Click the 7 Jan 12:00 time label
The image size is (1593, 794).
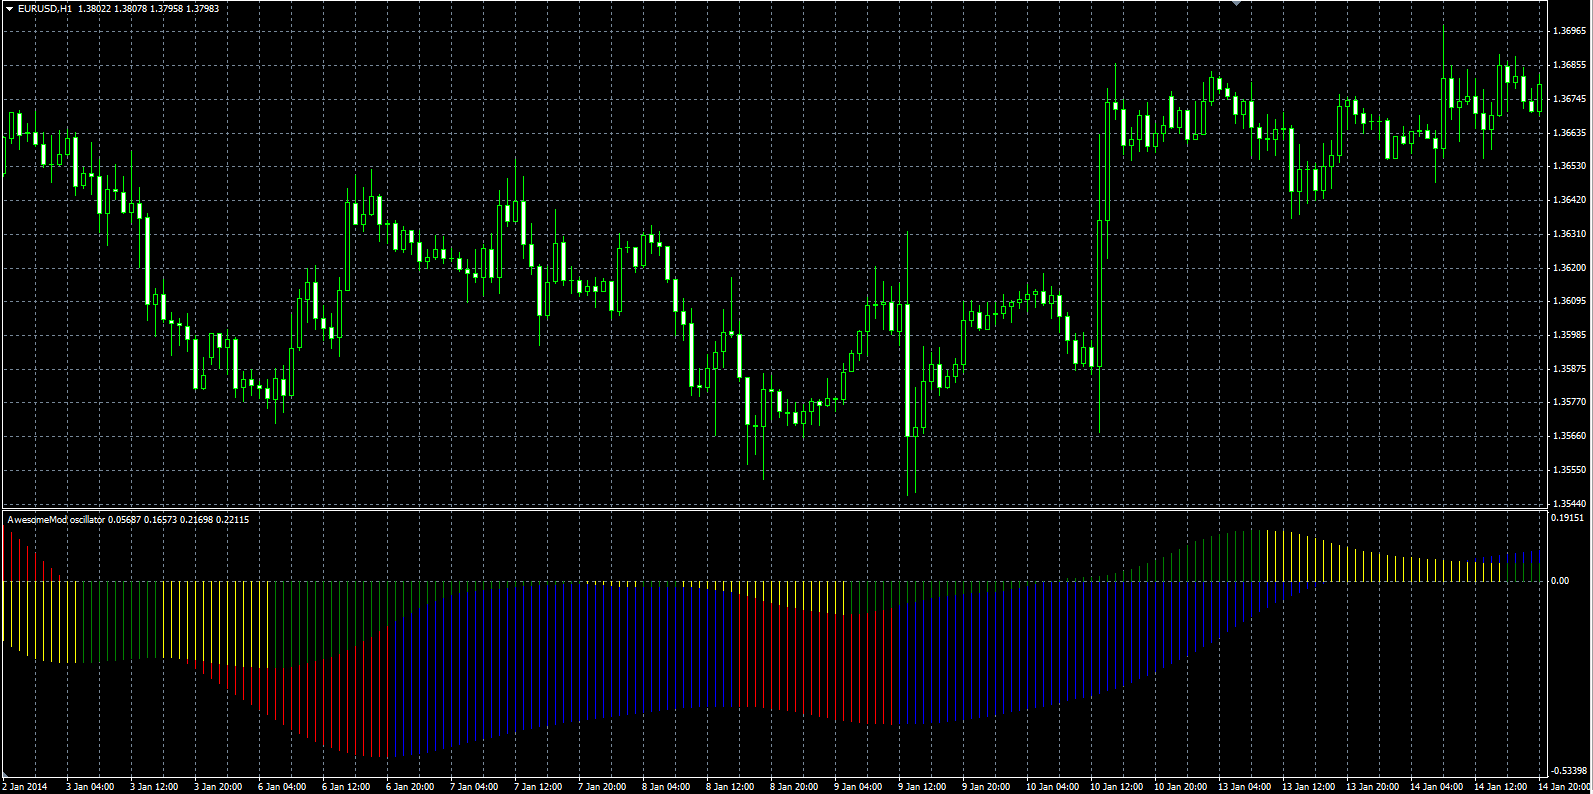pyautogui.click(x=538, y=787)
